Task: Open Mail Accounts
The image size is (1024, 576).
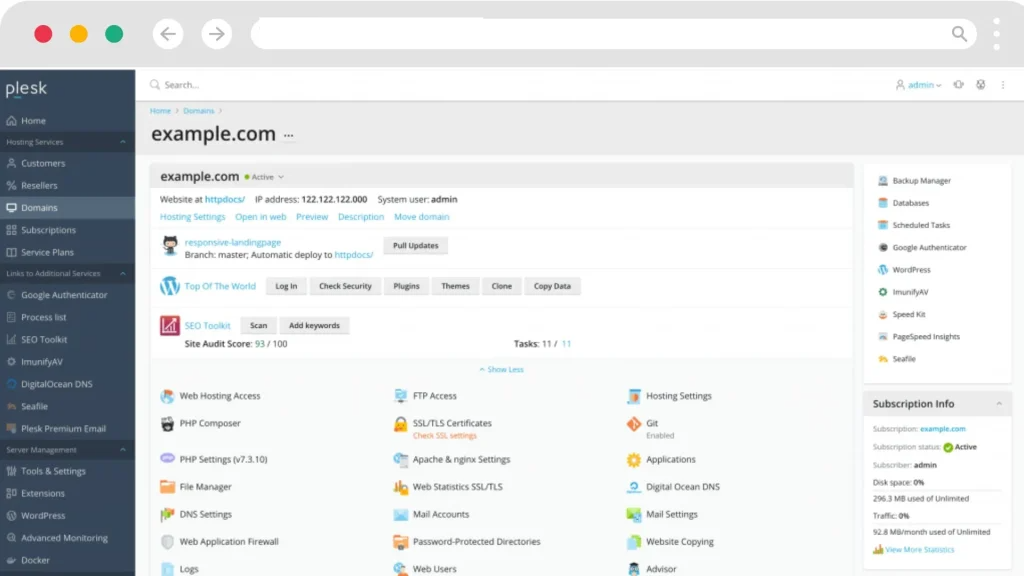Action: (440, 514)
